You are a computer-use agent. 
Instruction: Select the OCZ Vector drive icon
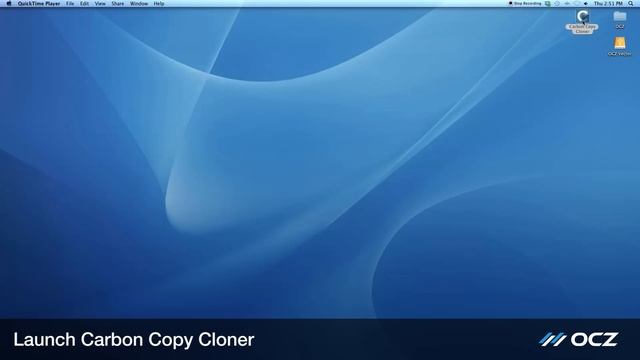point(620,46)
